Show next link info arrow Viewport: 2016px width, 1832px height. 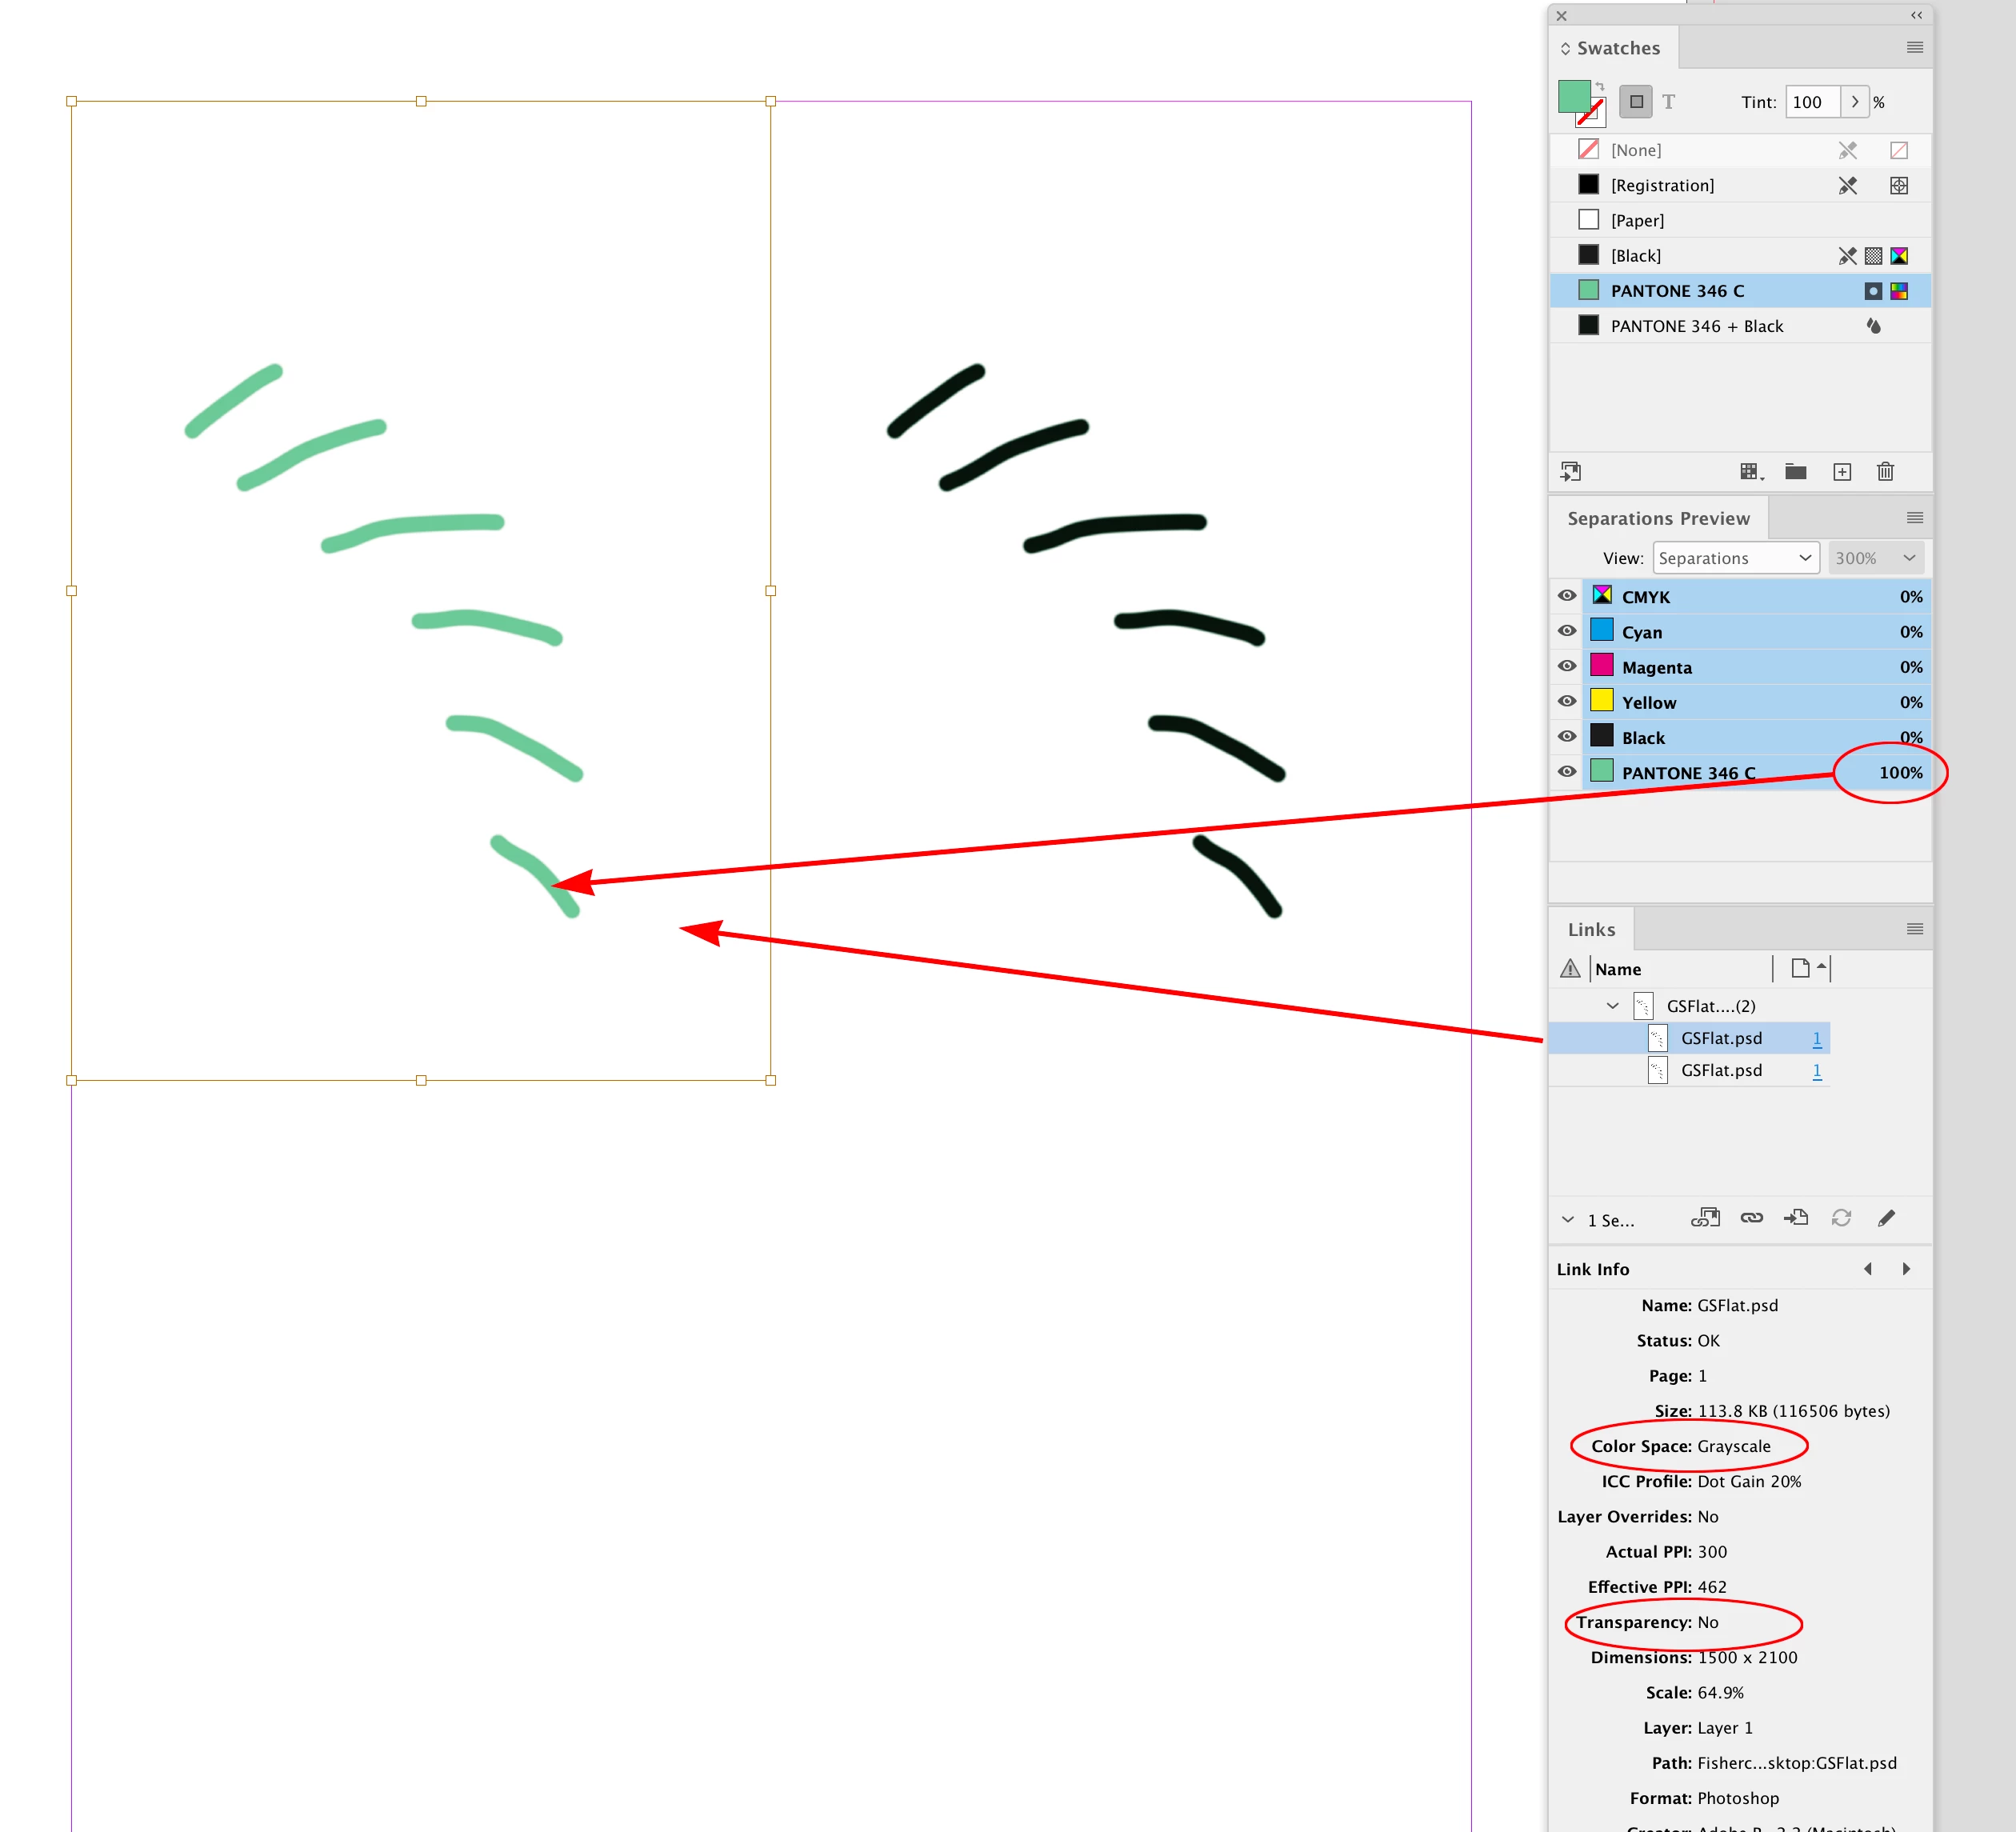pos(1906,1269)
